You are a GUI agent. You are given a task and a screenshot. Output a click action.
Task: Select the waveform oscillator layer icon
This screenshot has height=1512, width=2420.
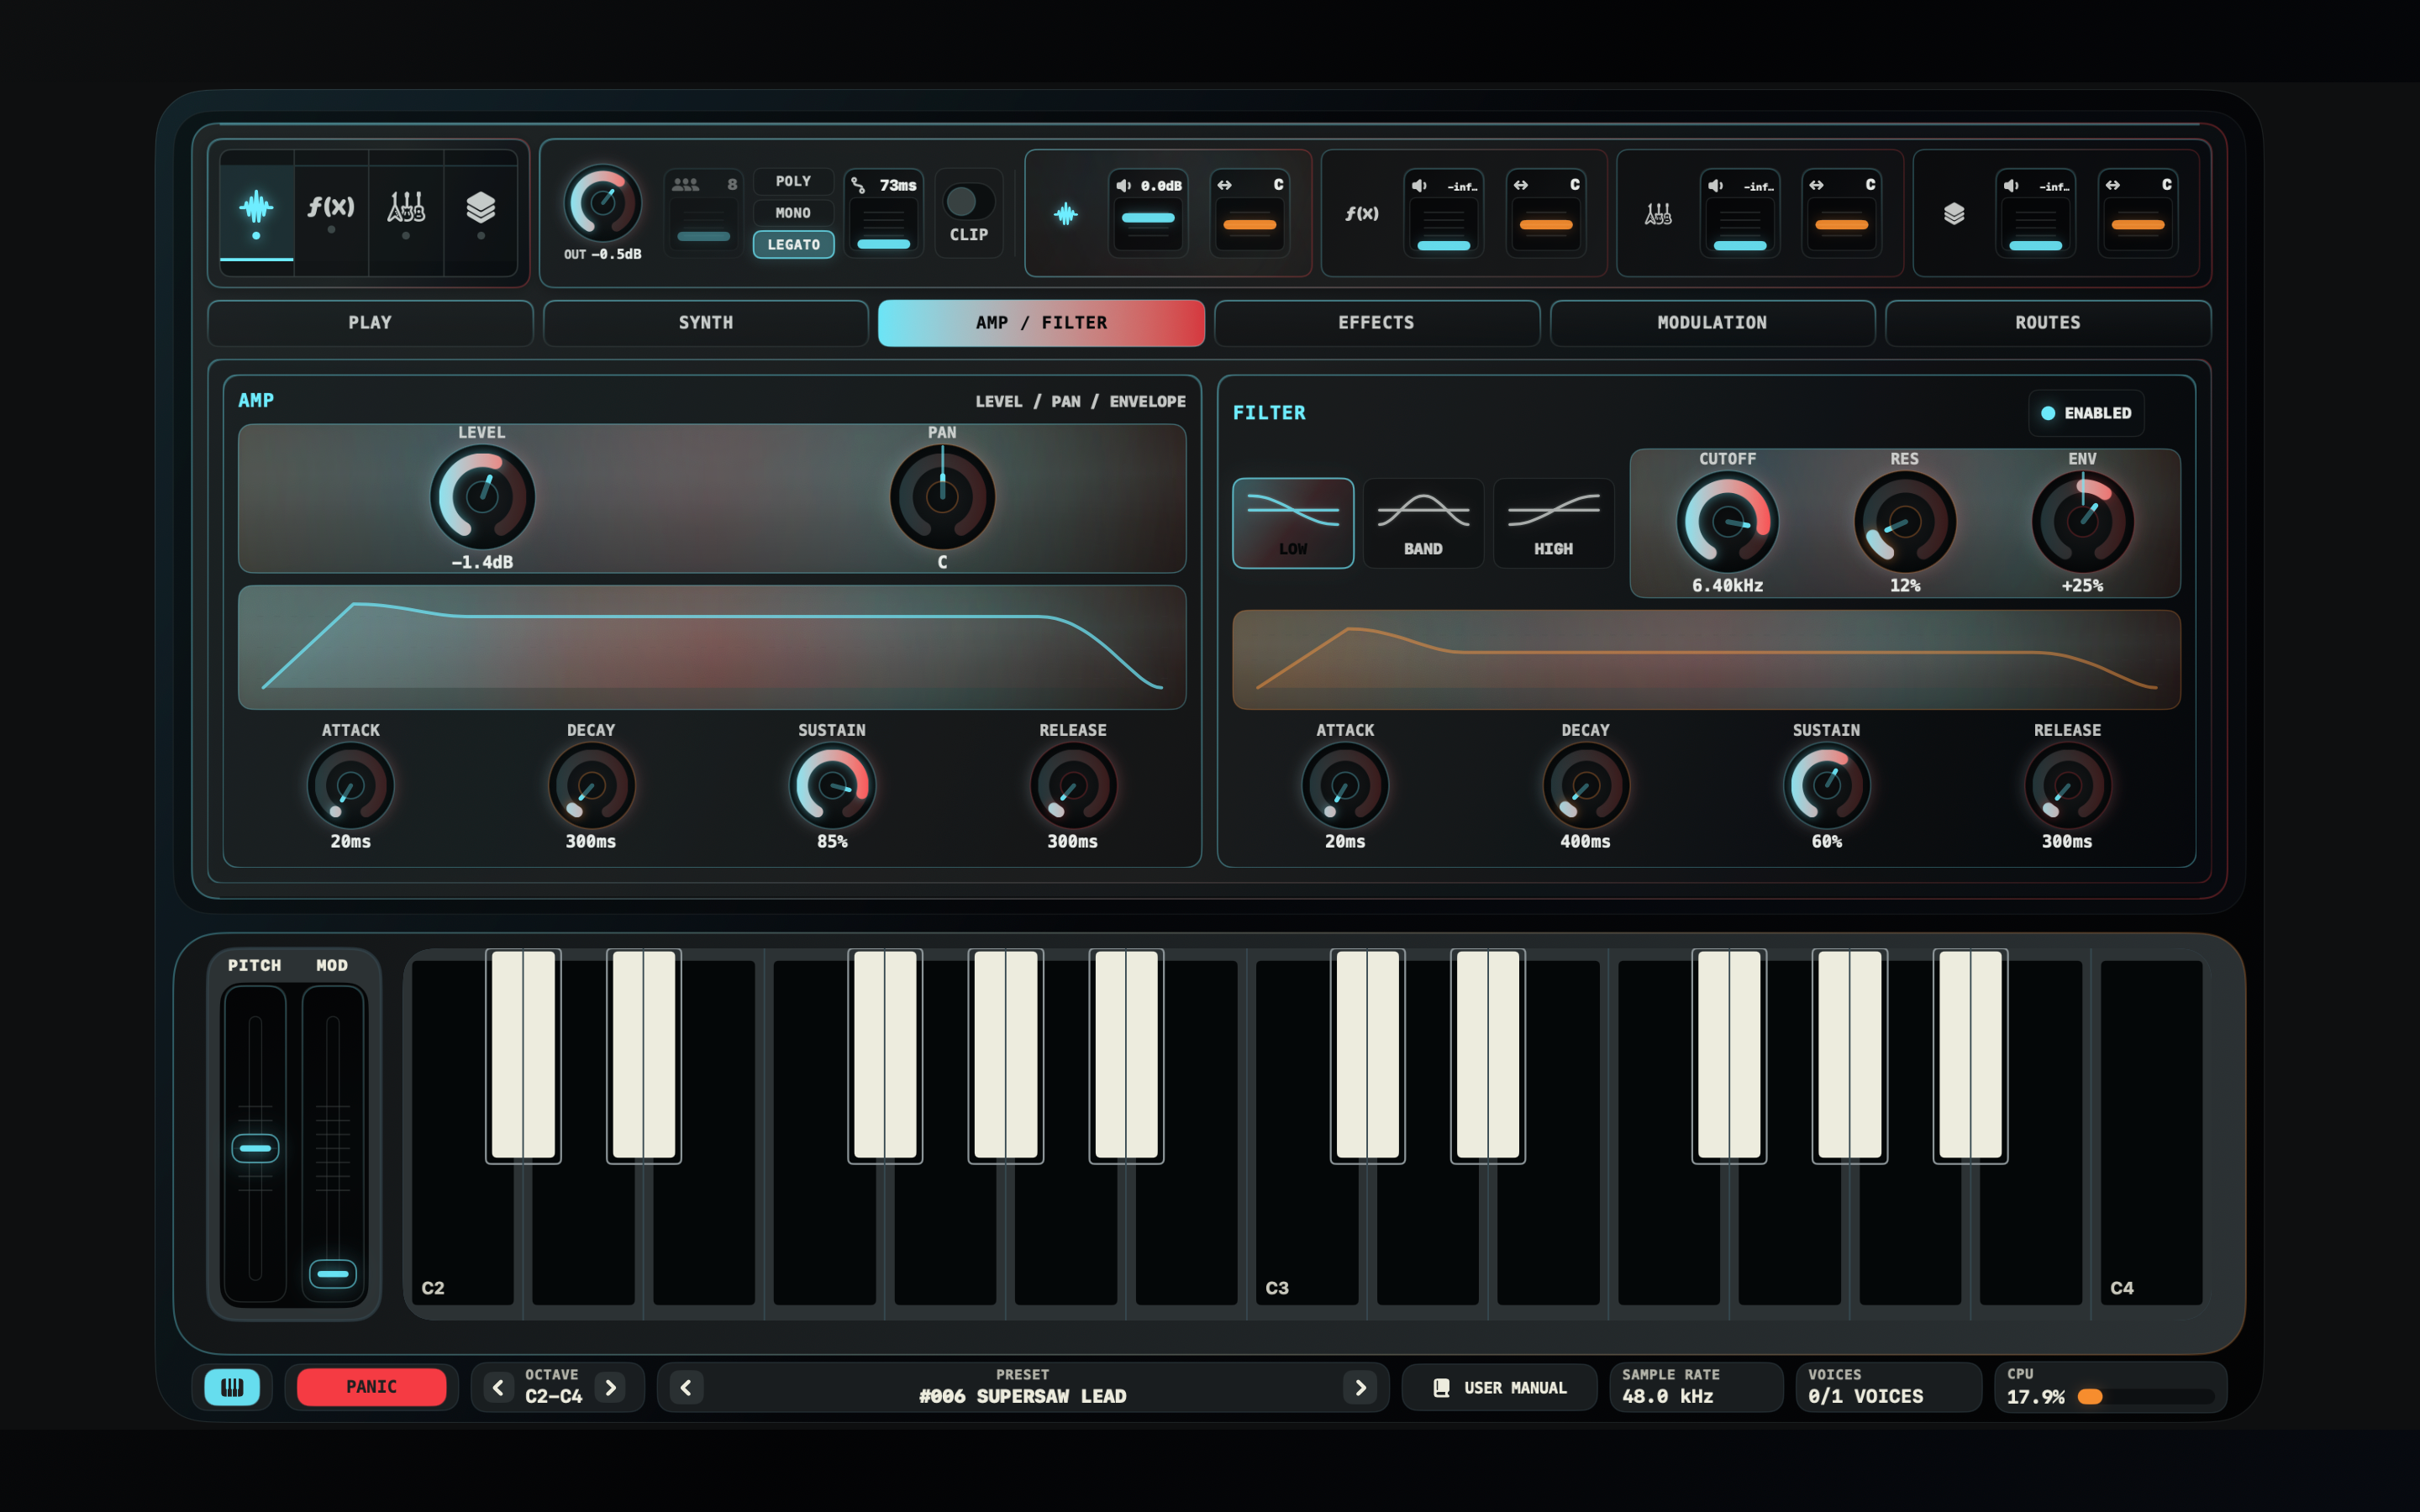click(256, 207)
